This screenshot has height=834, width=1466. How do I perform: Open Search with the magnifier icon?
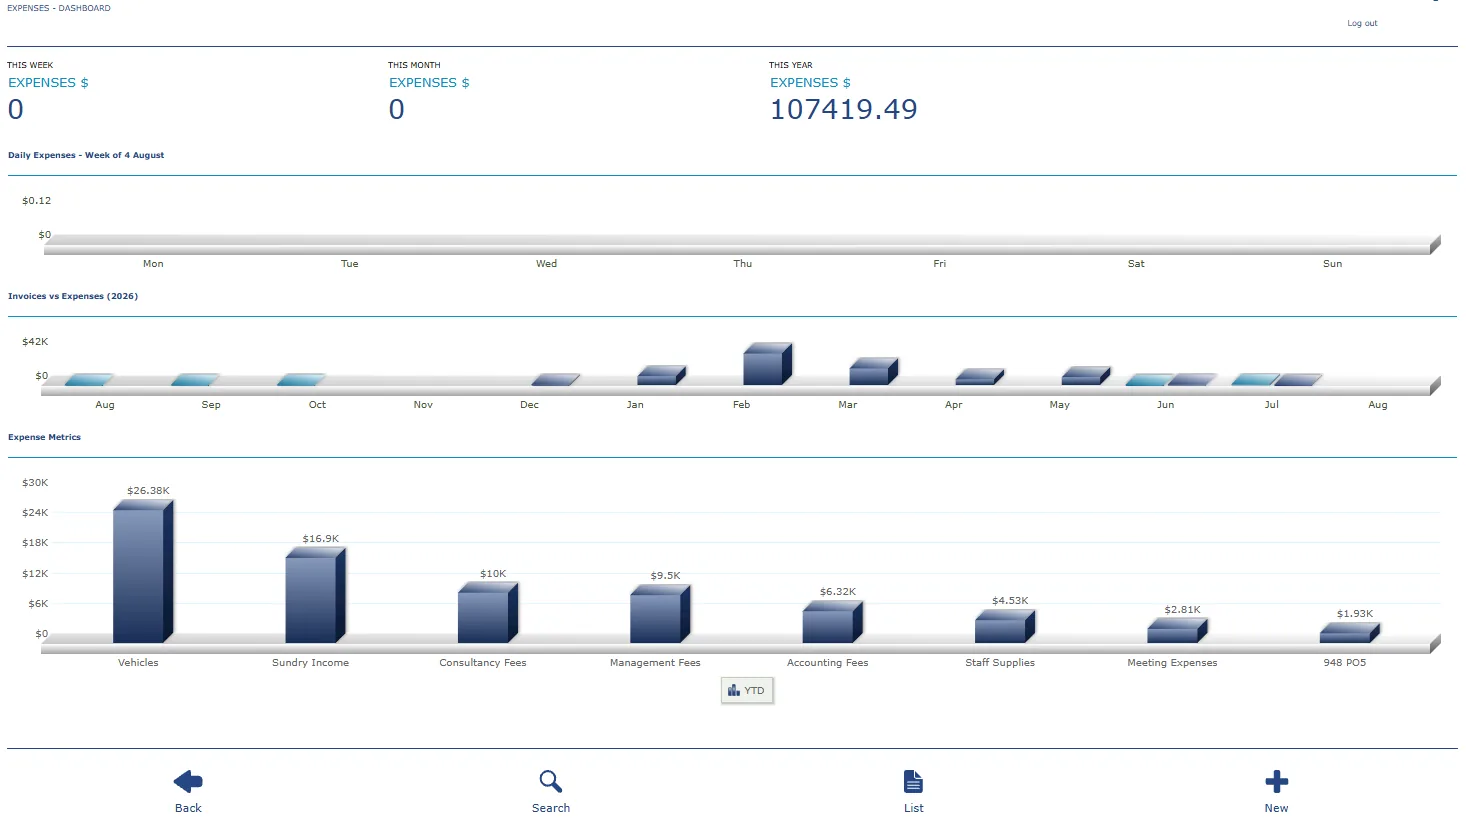click(550, 781)
